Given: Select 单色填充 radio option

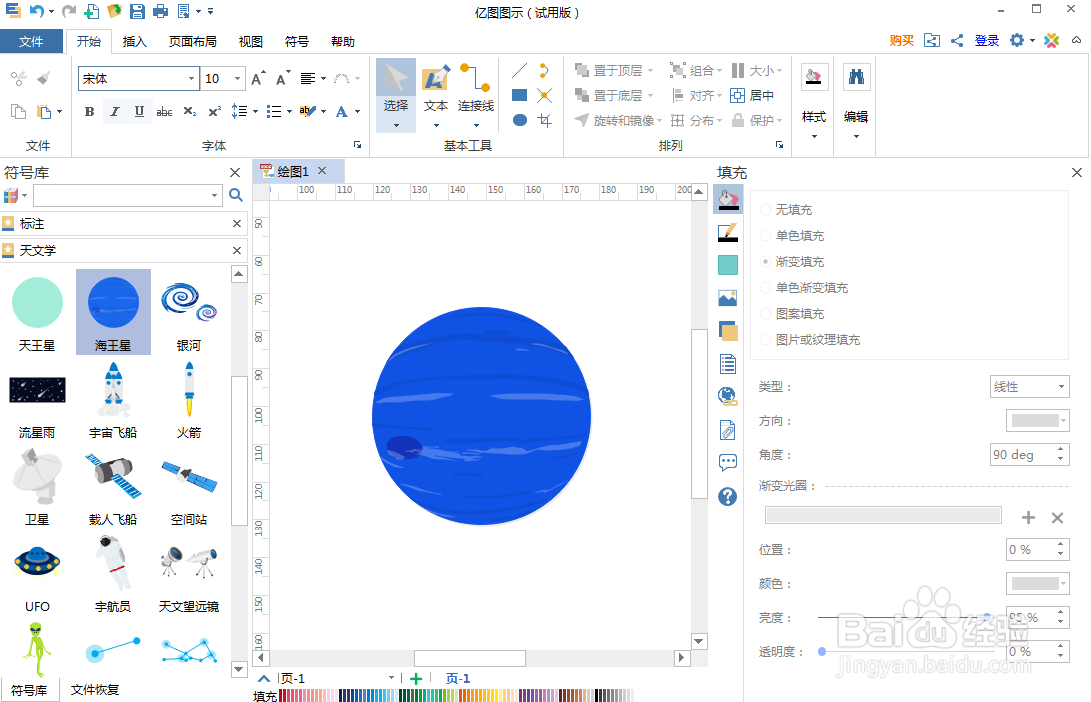Looking at the screenshot, I should point(765,235).
